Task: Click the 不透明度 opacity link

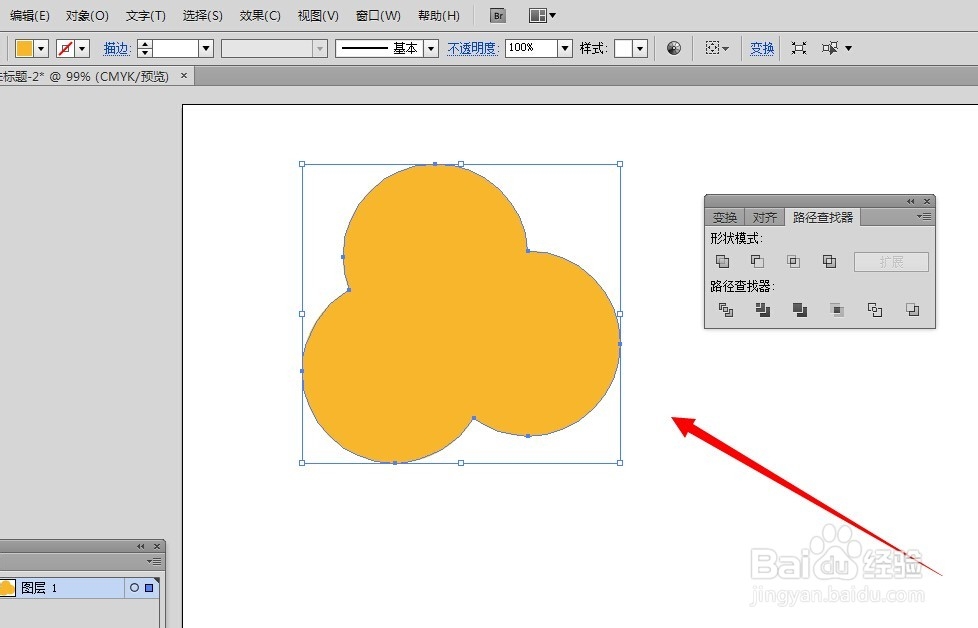Action: coord(472,48)
